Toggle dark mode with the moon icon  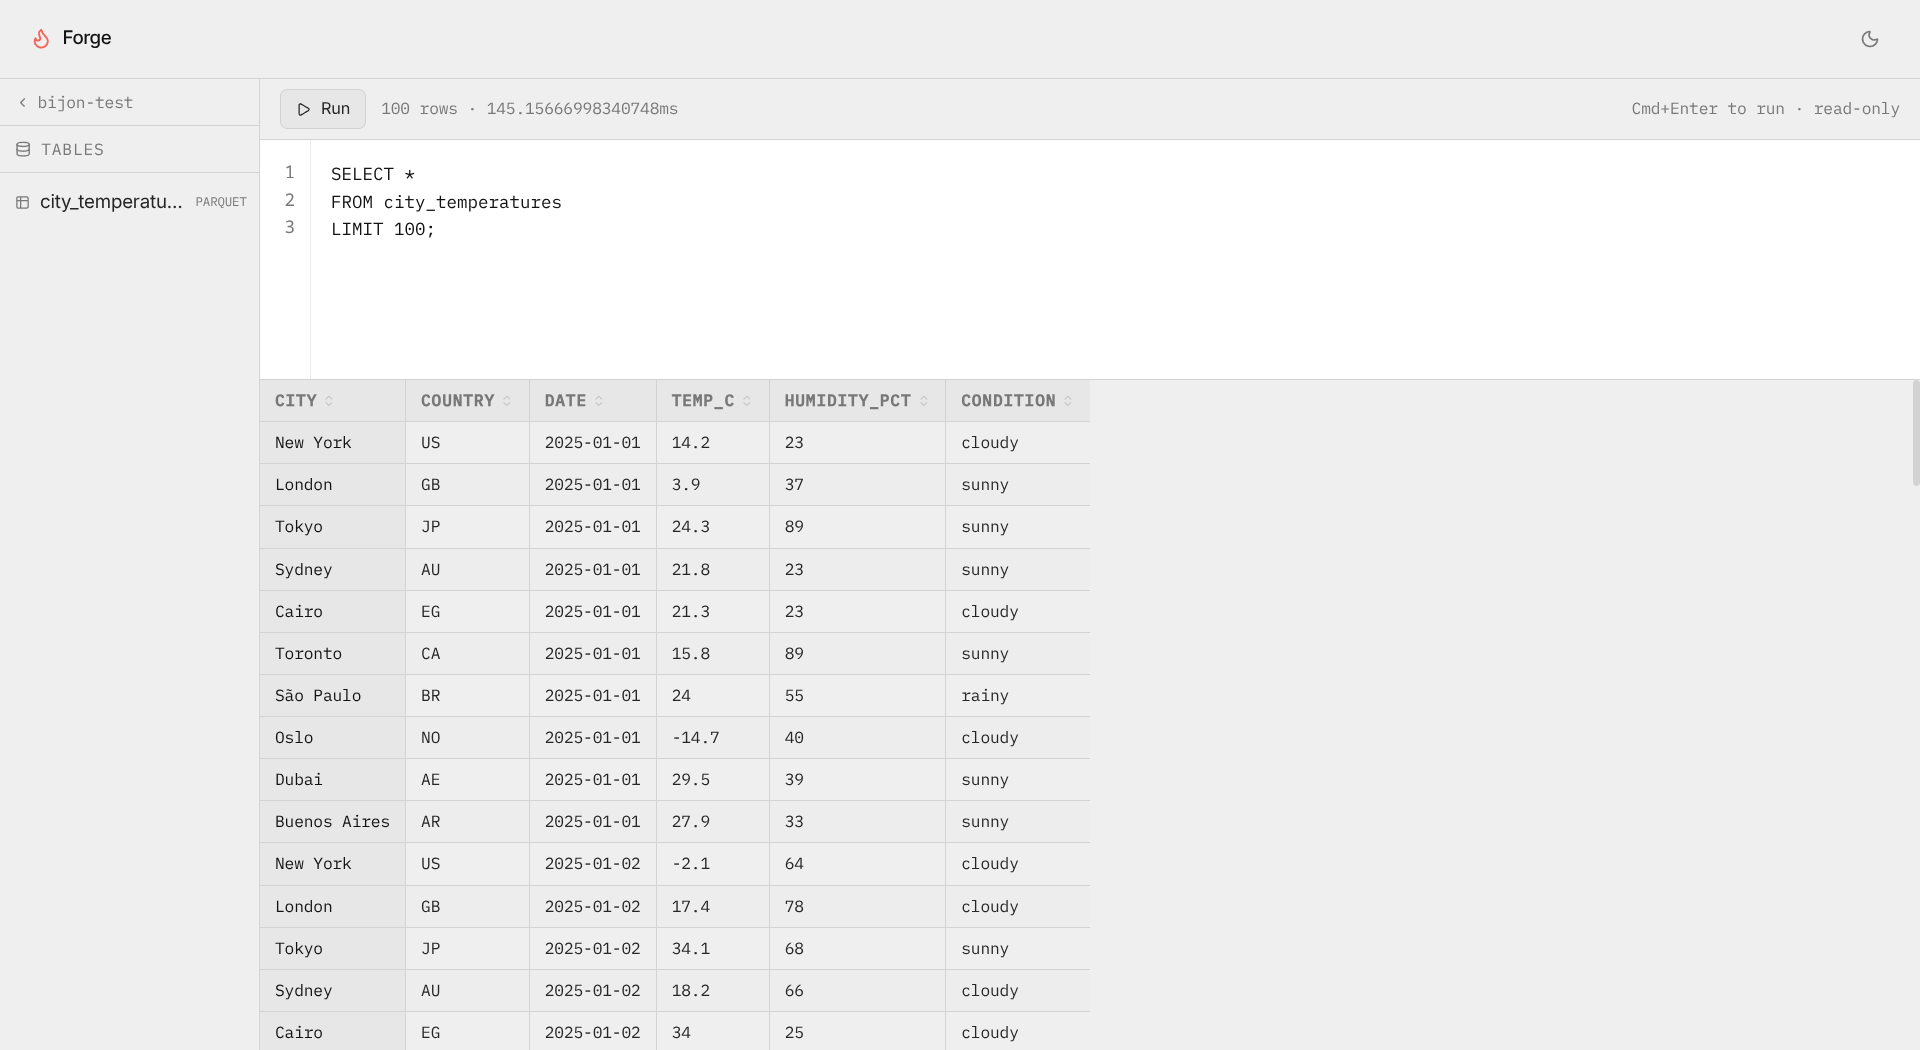[x=1870, y=39]
